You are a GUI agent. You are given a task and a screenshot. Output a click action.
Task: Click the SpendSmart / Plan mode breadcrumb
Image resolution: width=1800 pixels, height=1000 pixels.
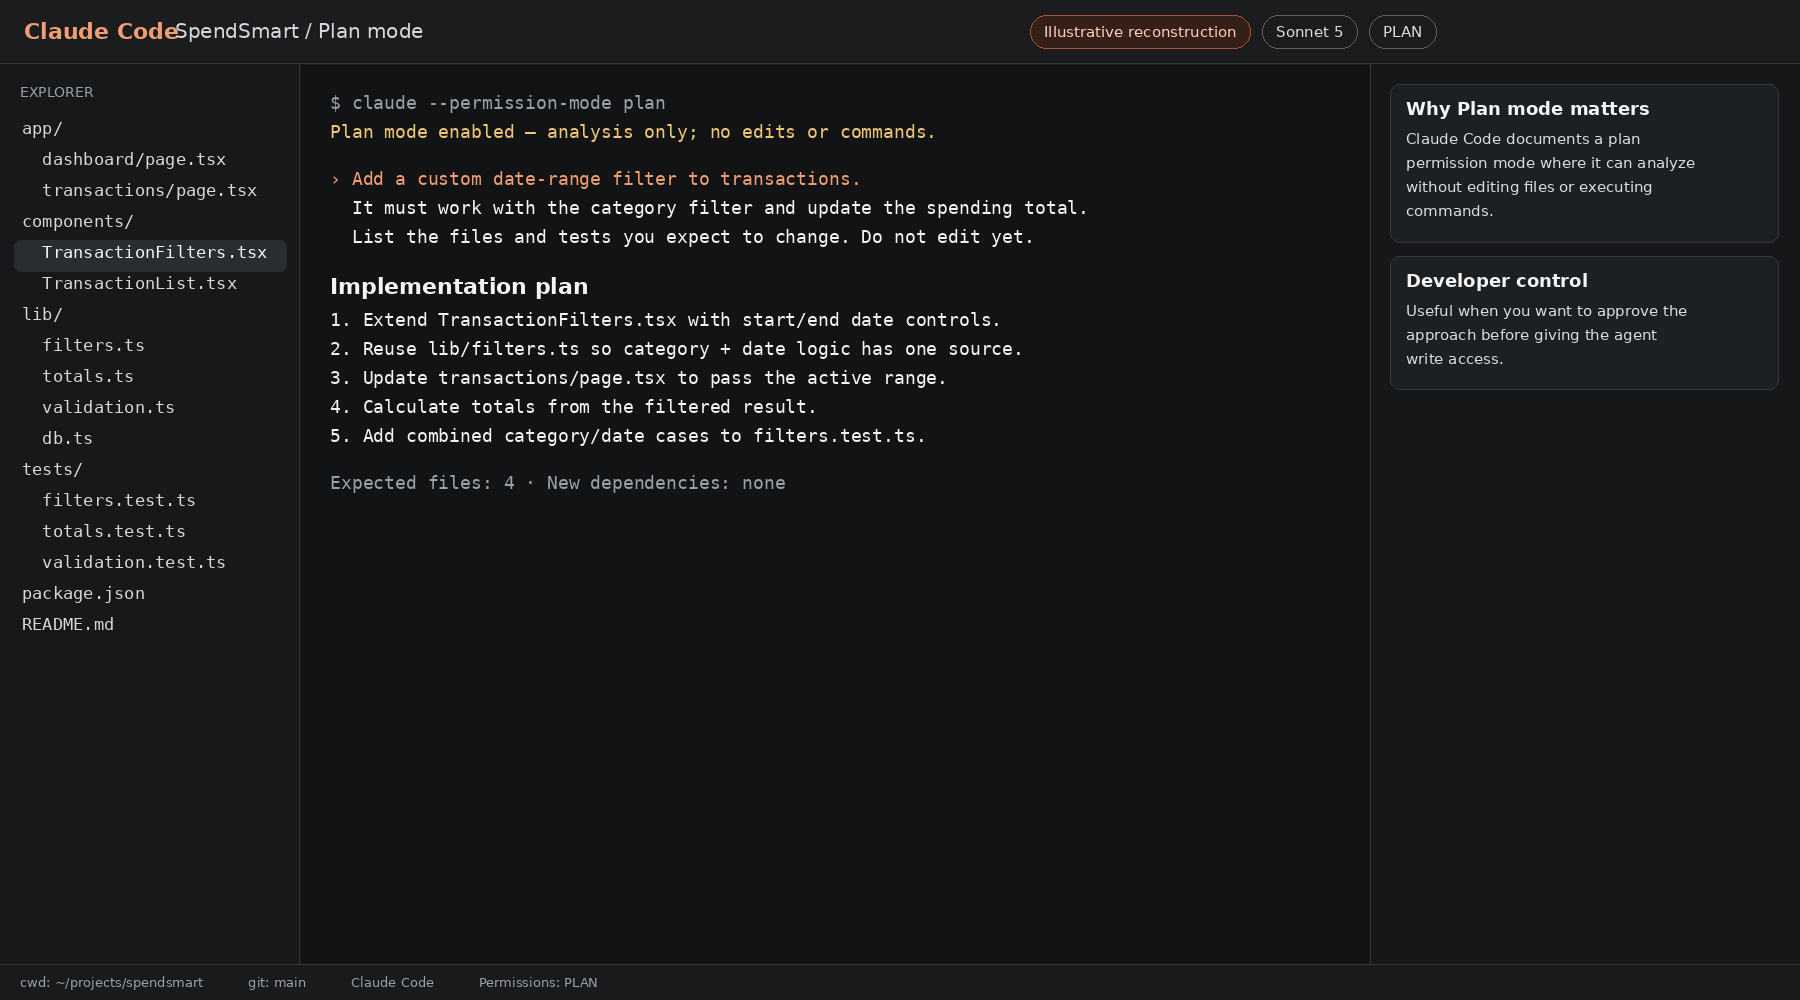(x=299, y=32)
